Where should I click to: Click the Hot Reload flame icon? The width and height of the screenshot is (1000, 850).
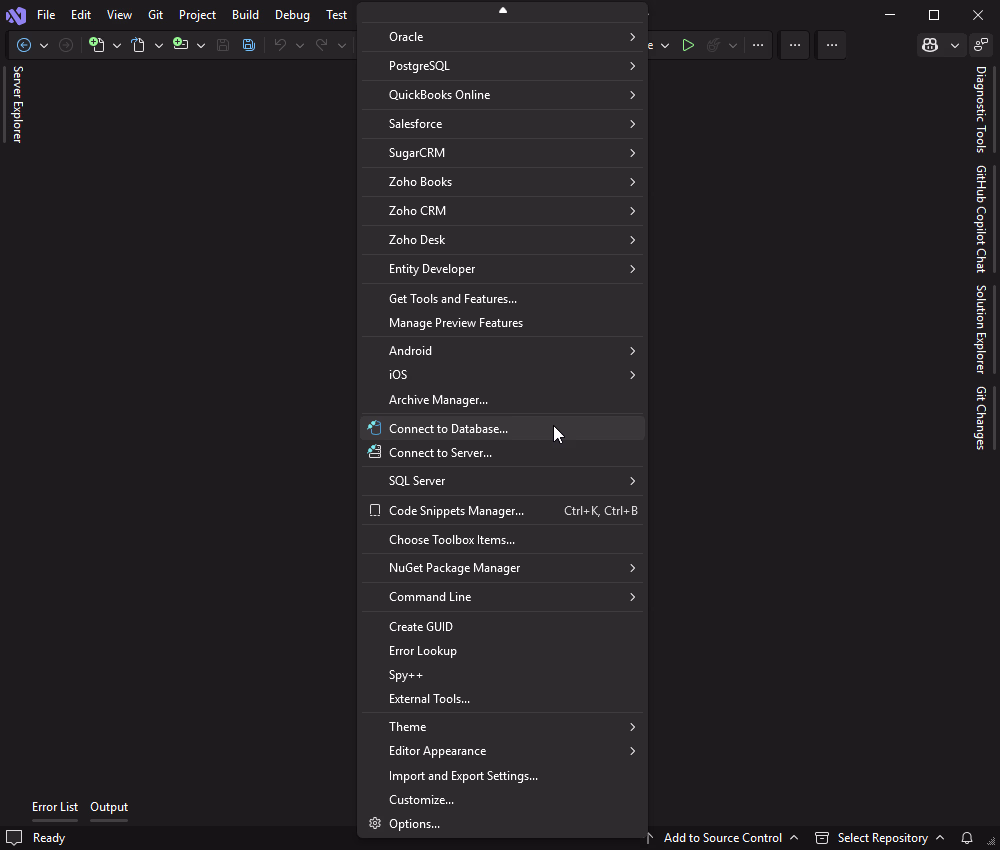[x=712, y=44]
